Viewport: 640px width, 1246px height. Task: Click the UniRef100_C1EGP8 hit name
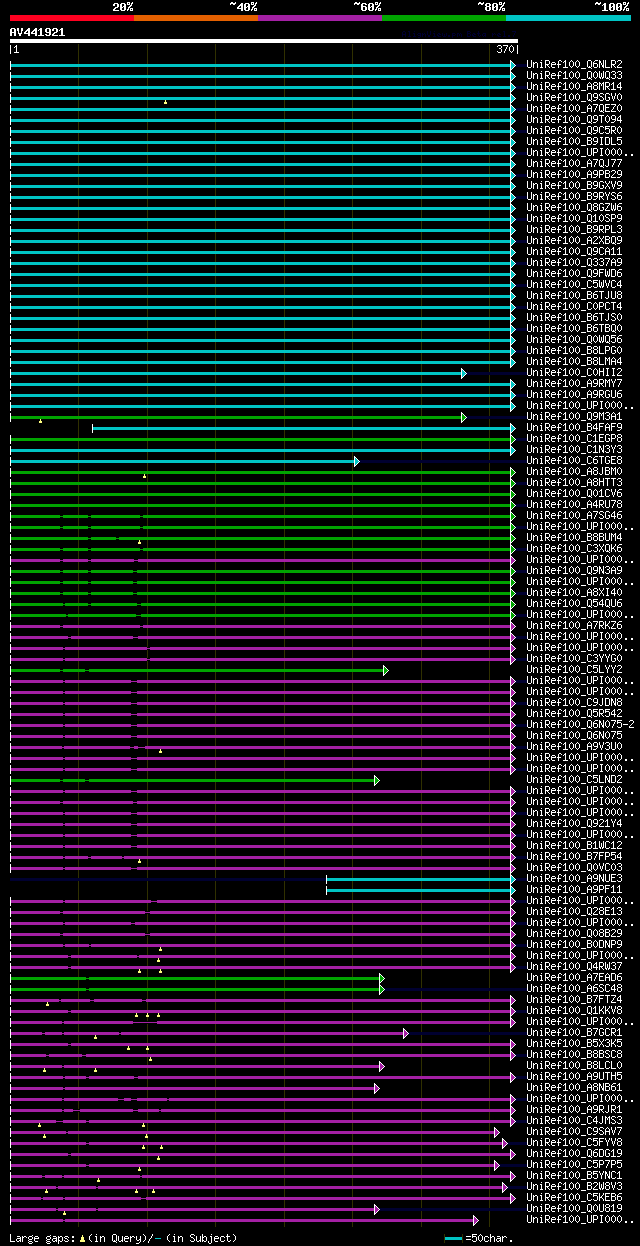[574, 439]
